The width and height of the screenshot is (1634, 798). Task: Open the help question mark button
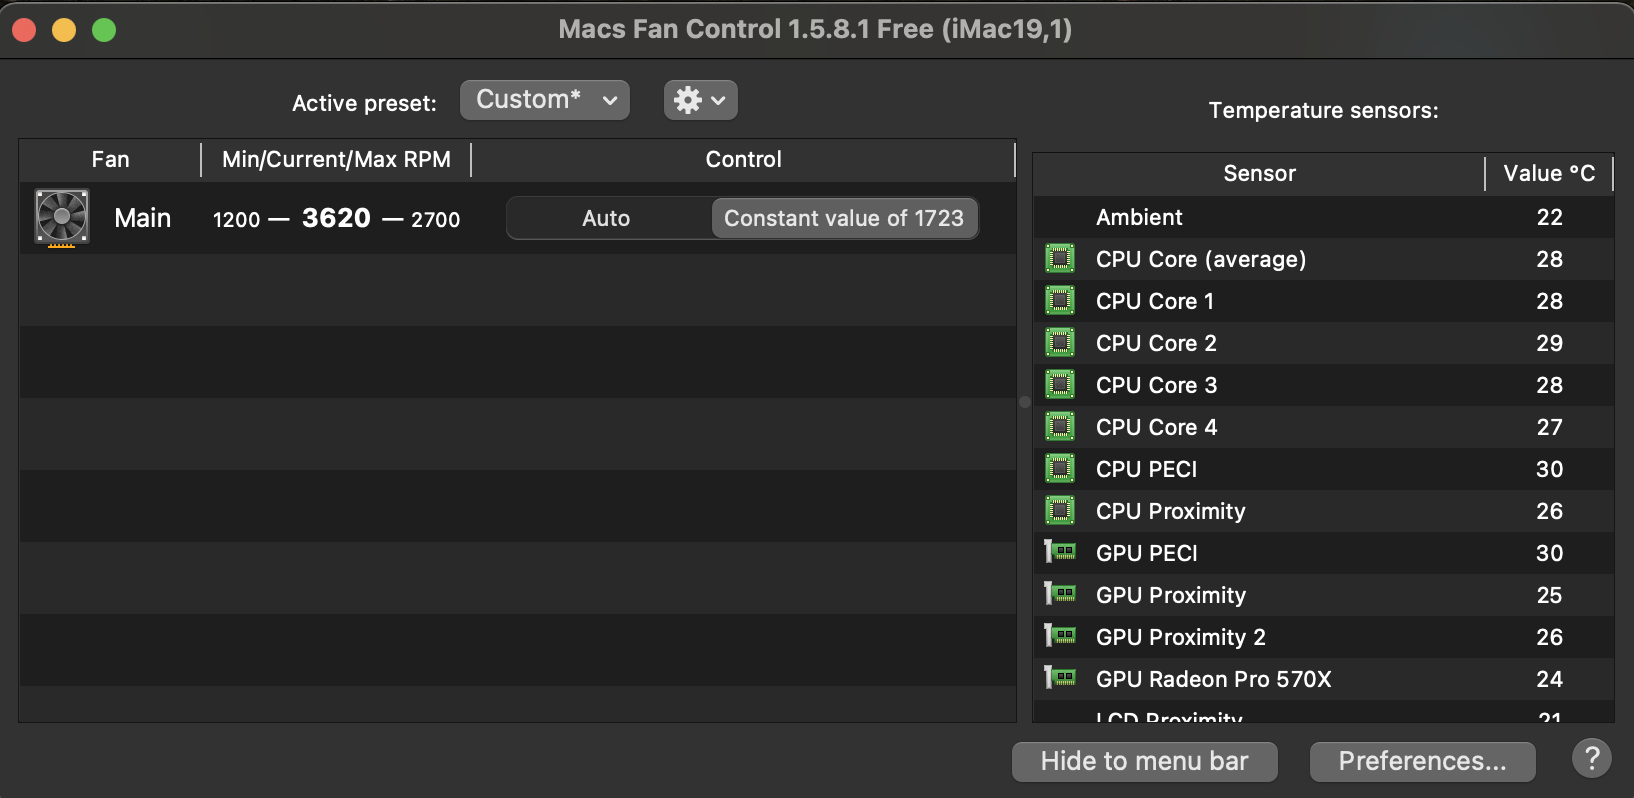pos(1592,759)
